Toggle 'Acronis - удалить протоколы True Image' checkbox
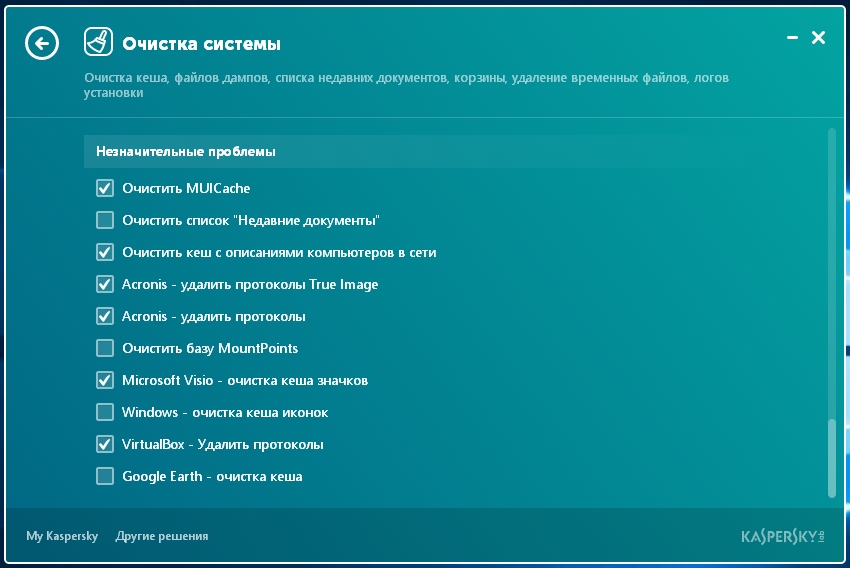The image size is (850, 568). (x=105, y=284)
